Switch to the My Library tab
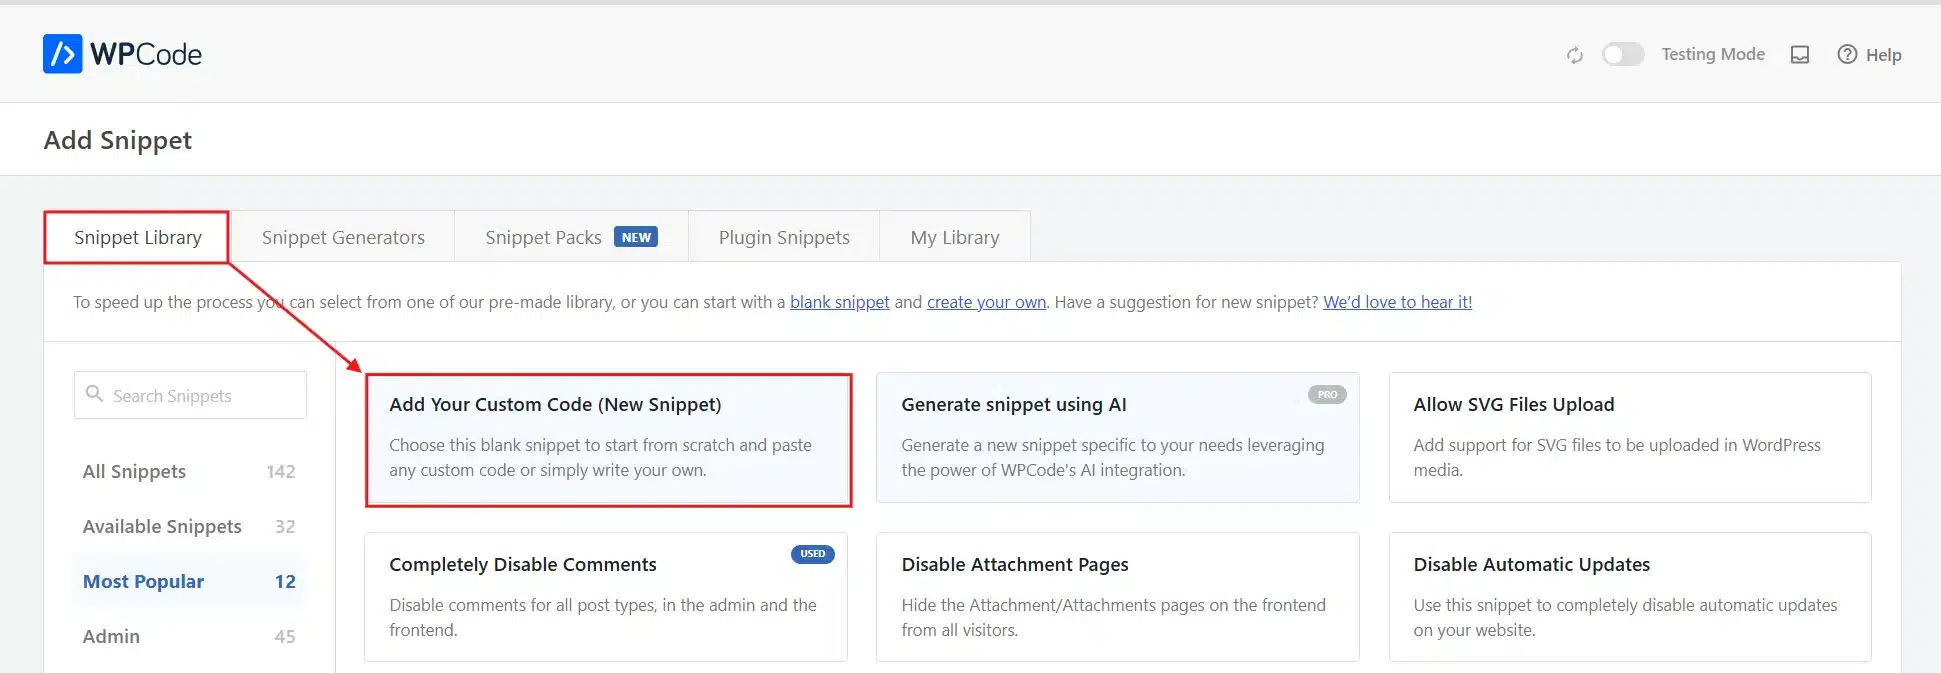1941x673 pixels. click(x=955, y=237)
